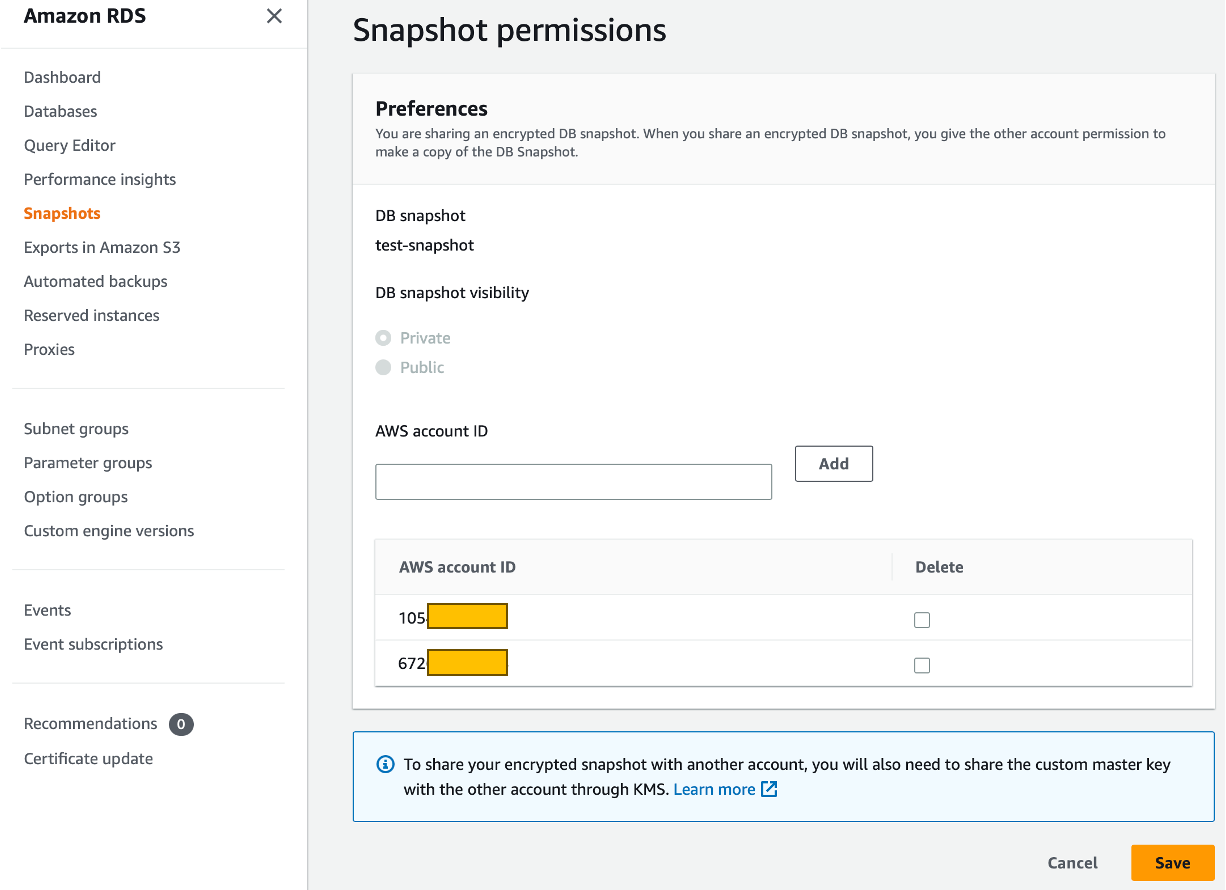The width and height of the screenshot is (1226, 890).
Task: Go to Automated backups
Action: coord(96,281)
